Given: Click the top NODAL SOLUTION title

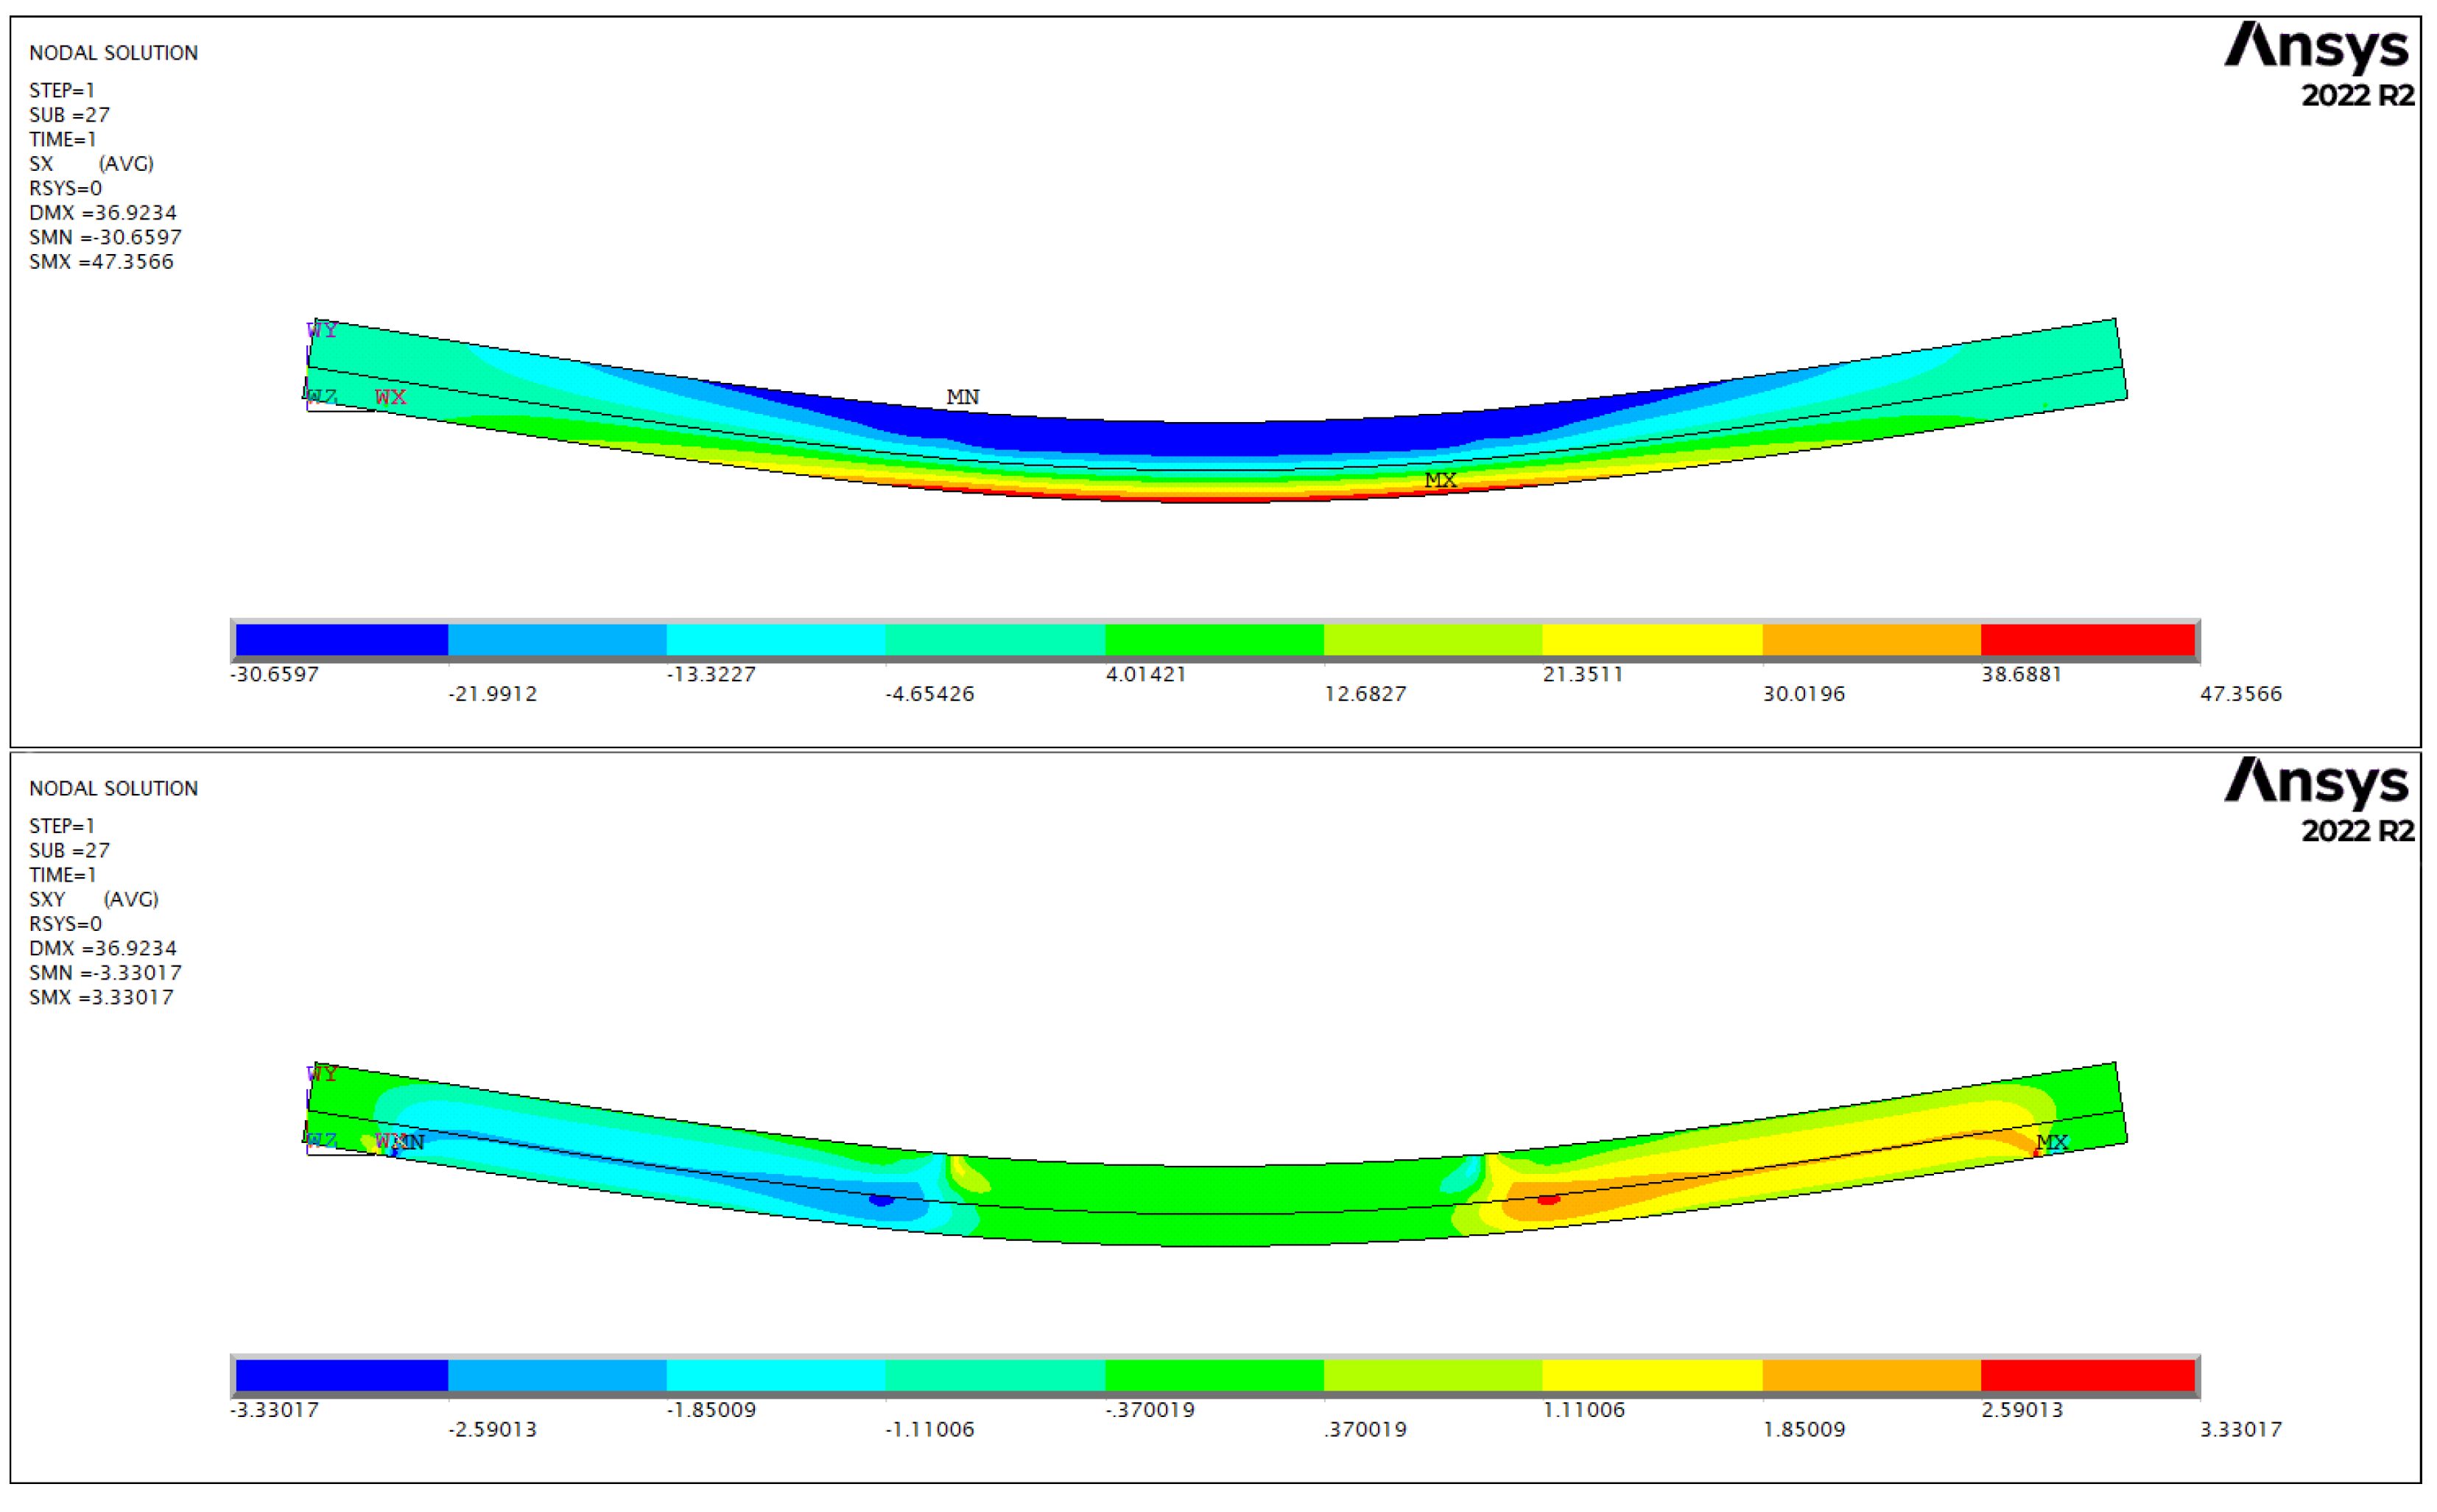Looking at the screenshot, I should [113, 53].
